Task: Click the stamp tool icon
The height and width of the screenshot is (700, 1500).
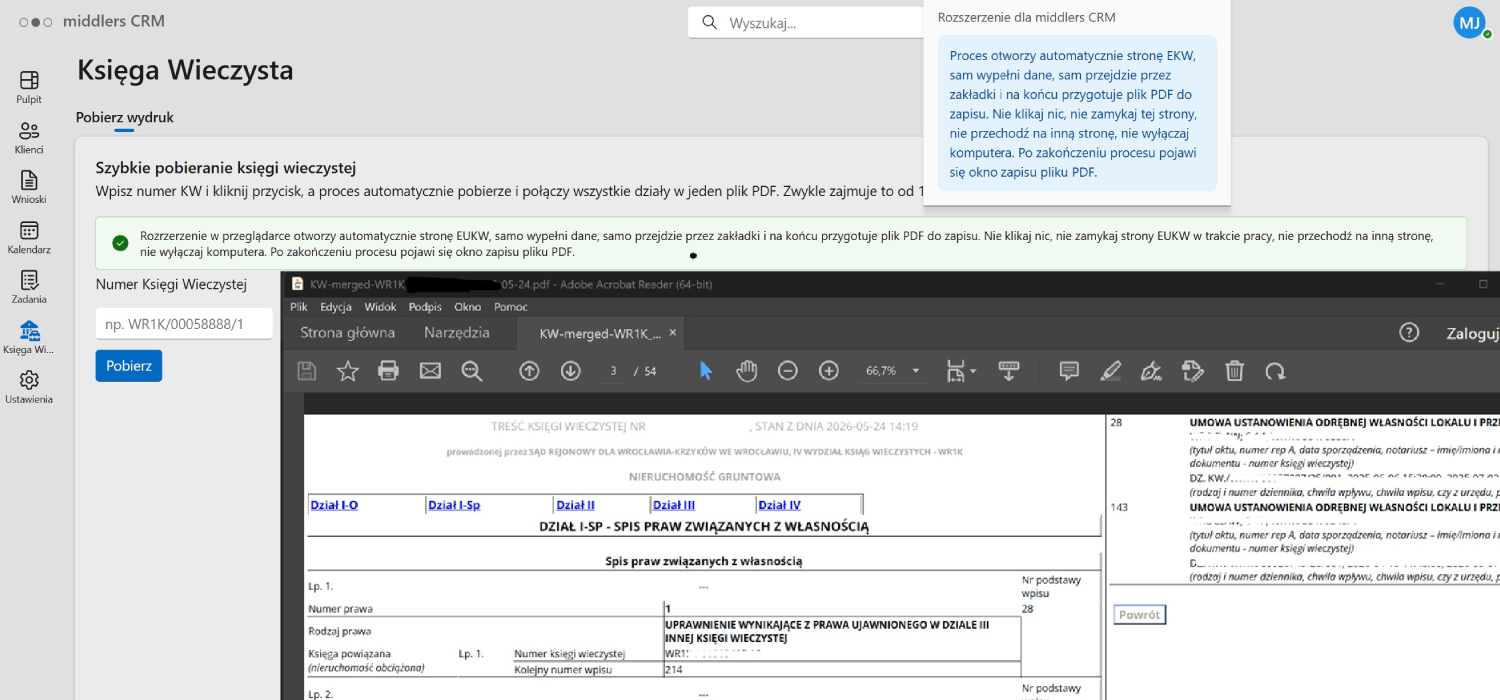Action: click(1192, 371)
